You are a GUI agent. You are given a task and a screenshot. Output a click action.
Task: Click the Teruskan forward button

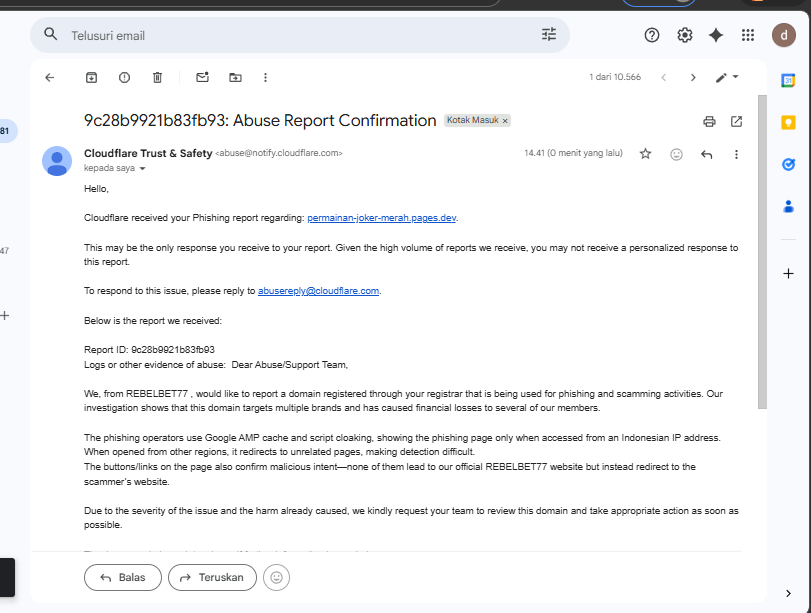pyautogui.click(x=212, y=577)
